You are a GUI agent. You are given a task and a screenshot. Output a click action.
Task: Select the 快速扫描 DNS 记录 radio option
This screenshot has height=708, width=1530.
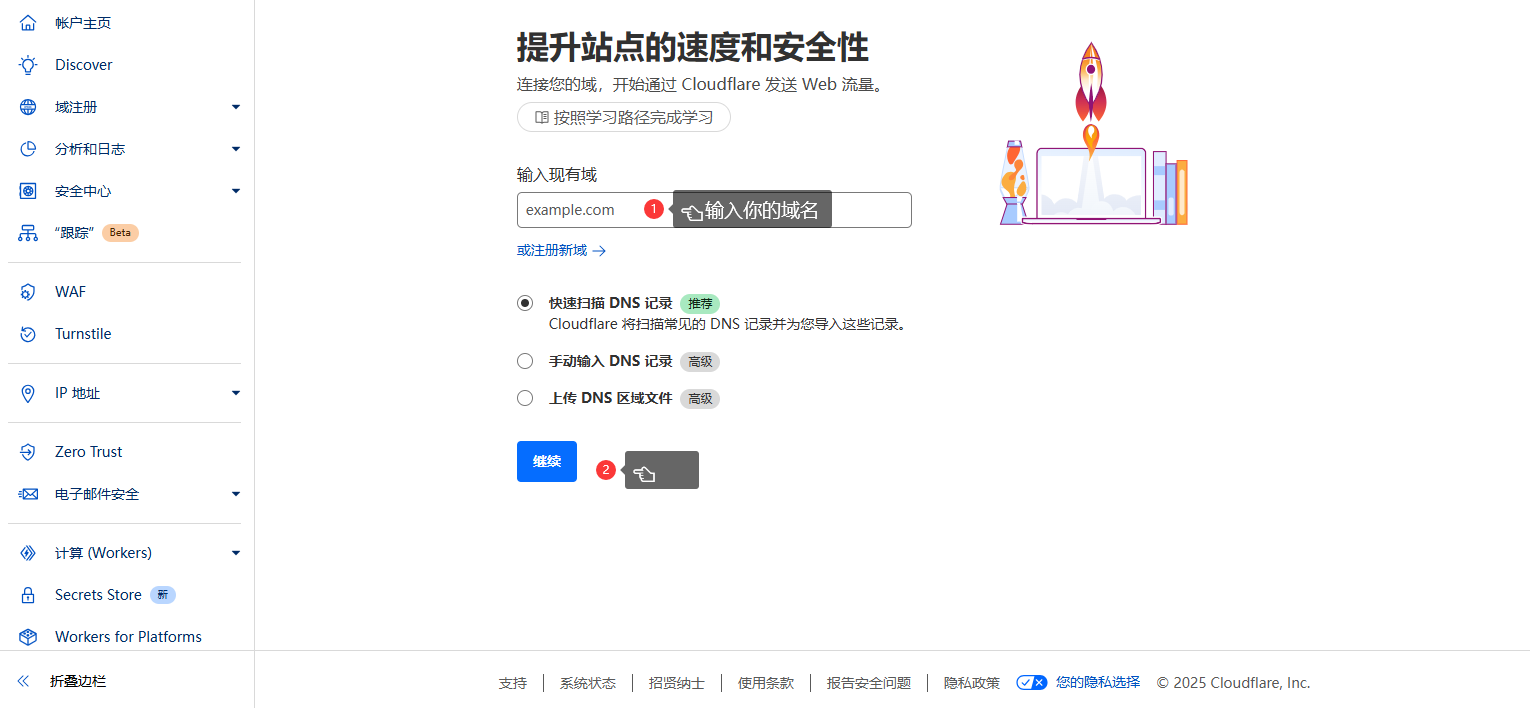[x=525, y=303]
